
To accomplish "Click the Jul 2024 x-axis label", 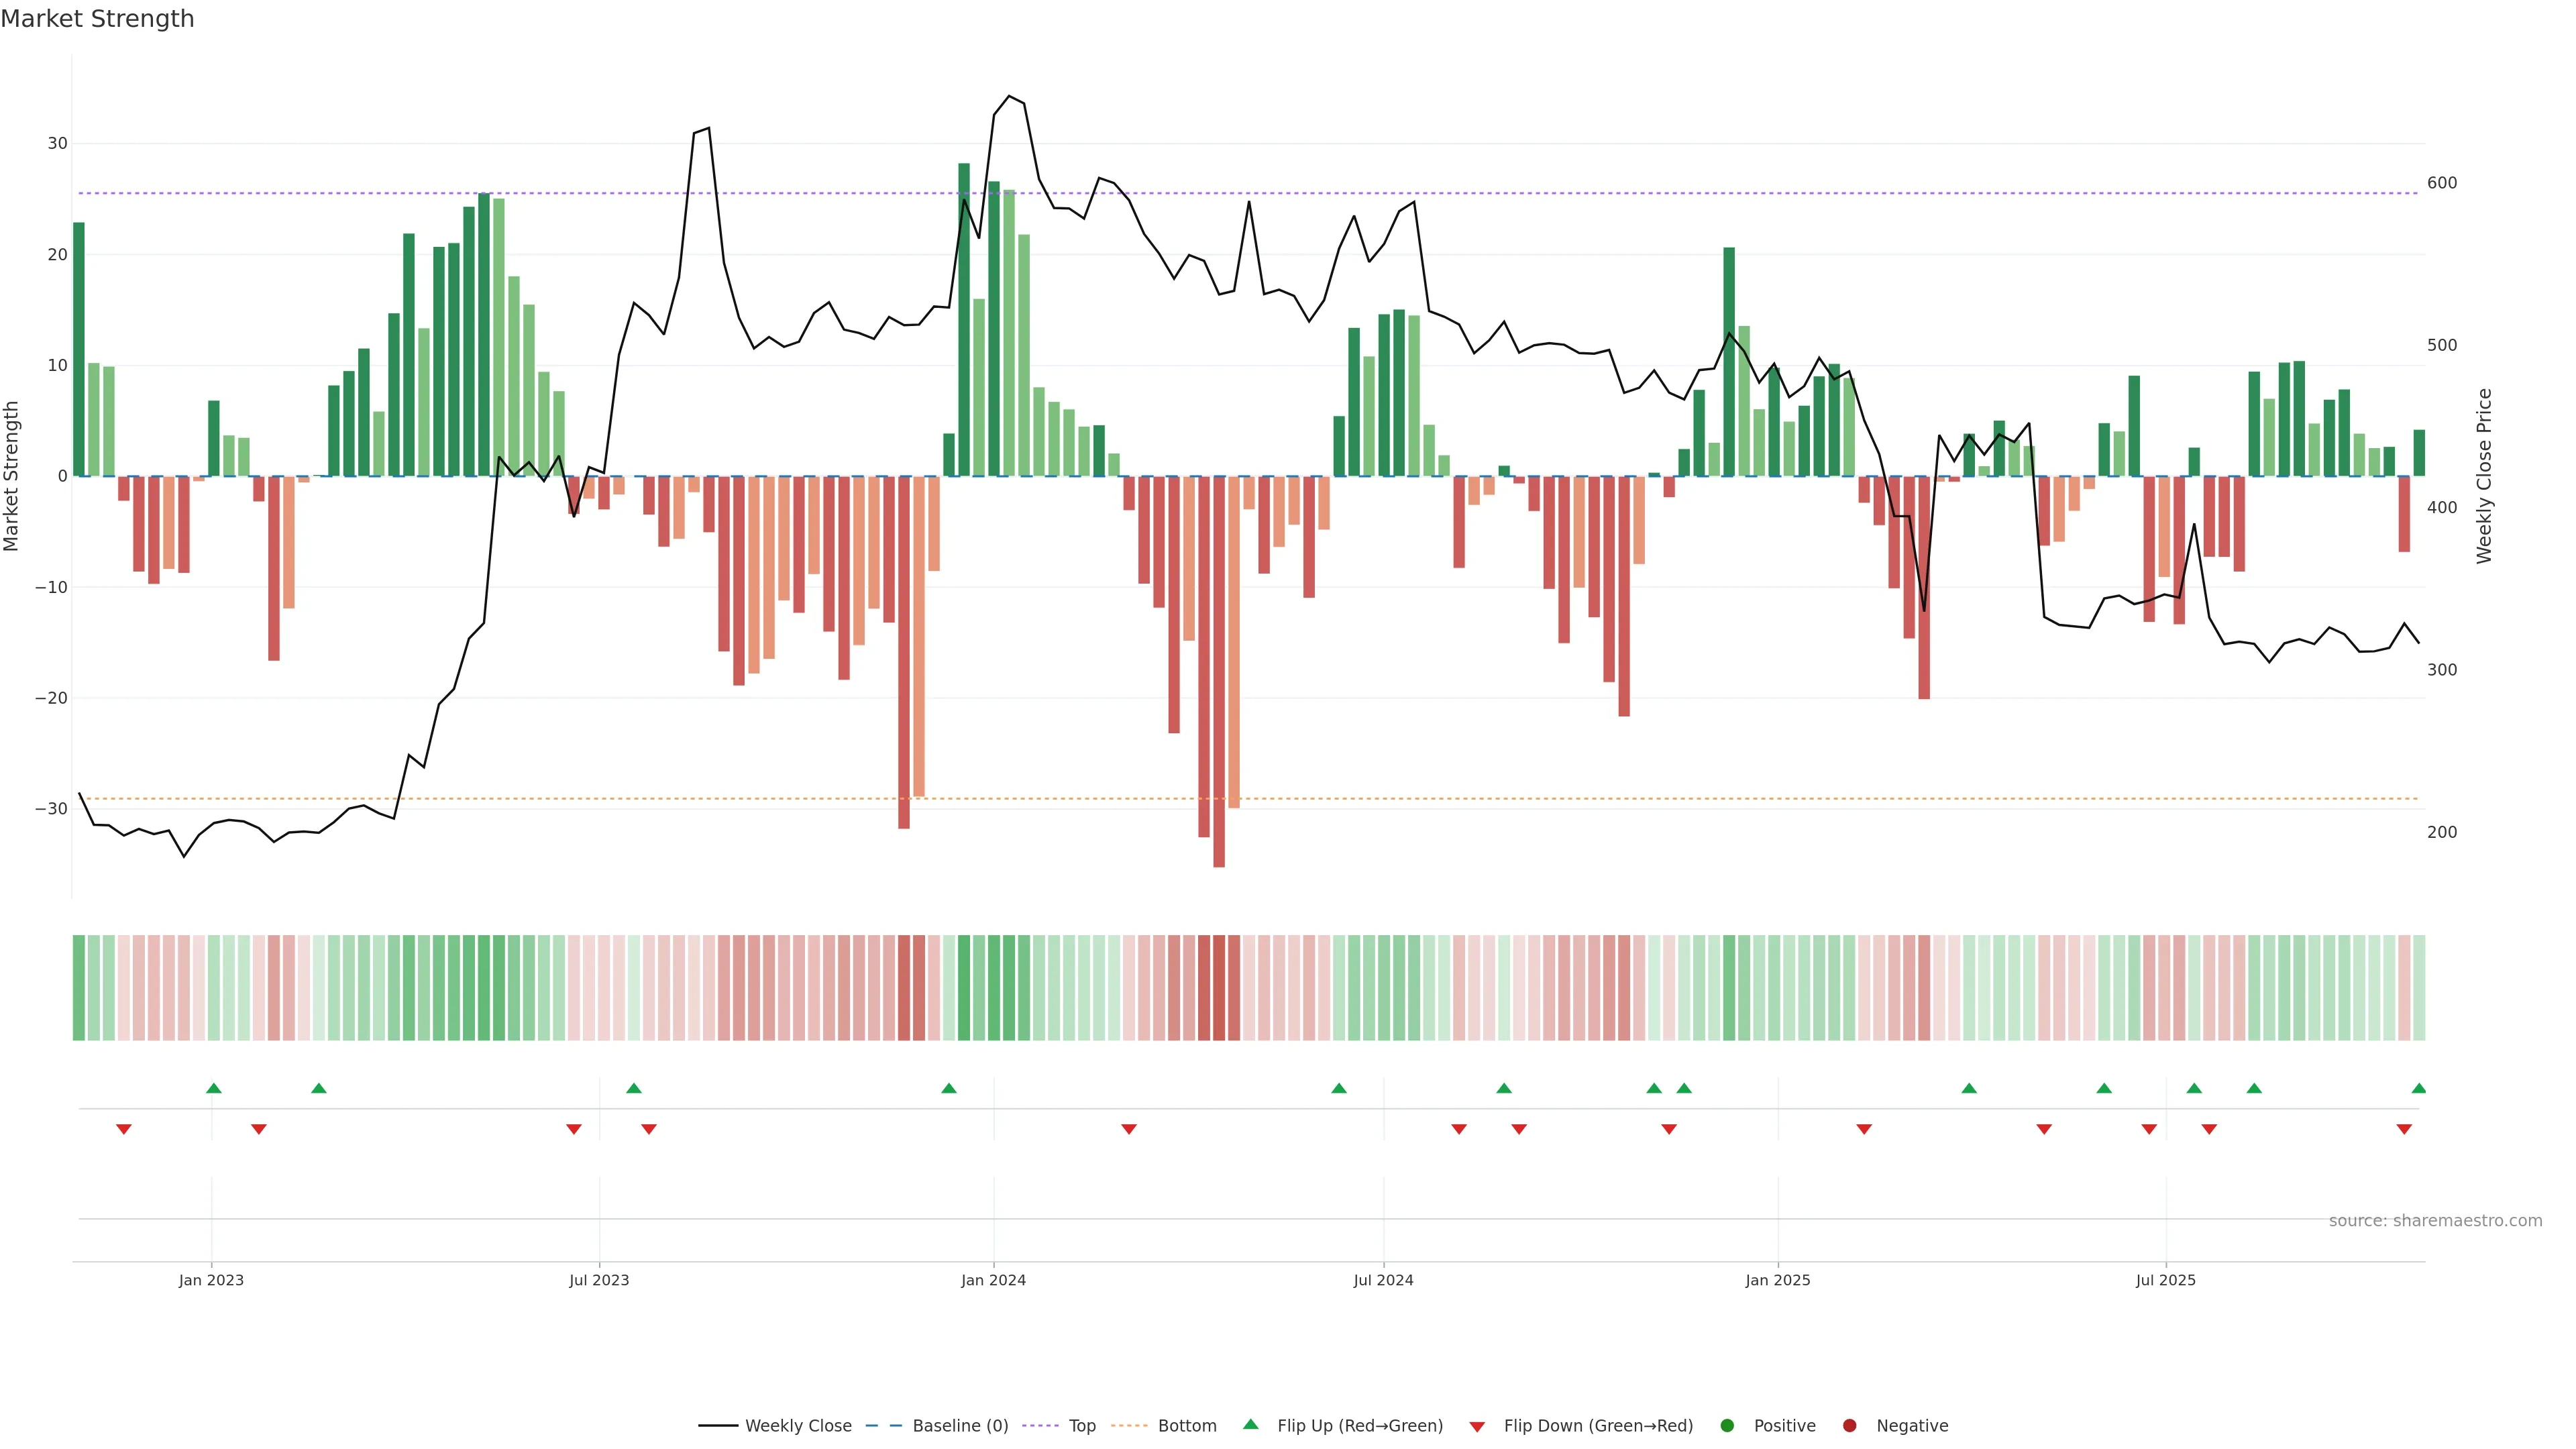I will [x=1383, y=1280].
